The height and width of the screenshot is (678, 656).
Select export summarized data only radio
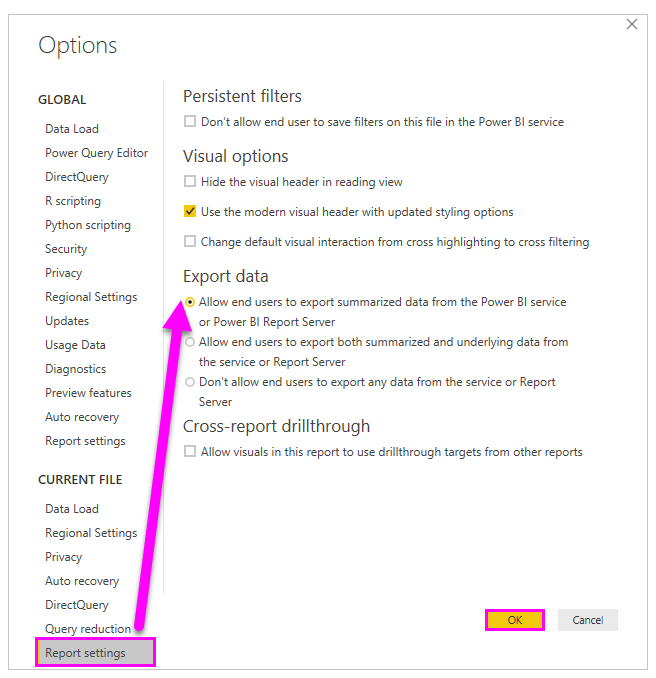(190, 302)
